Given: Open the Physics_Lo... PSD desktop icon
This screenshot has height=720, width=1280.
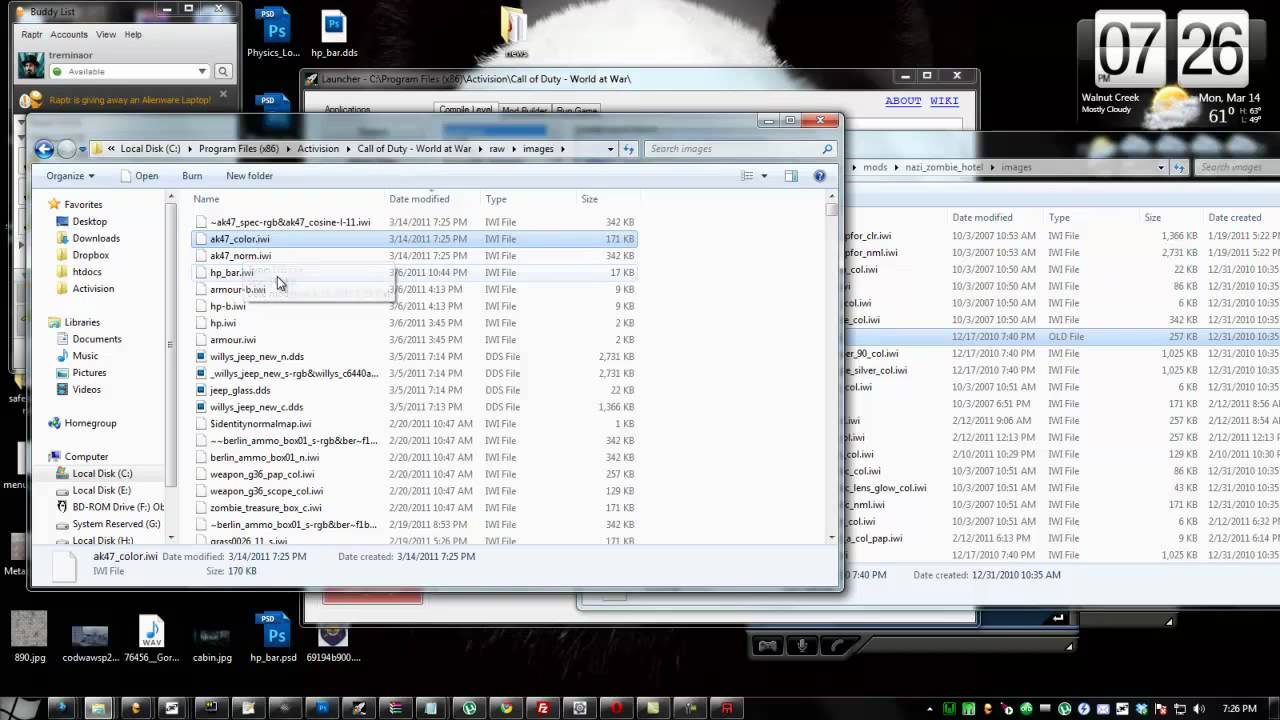Looking at the screenshot, I should pos(274,32).
